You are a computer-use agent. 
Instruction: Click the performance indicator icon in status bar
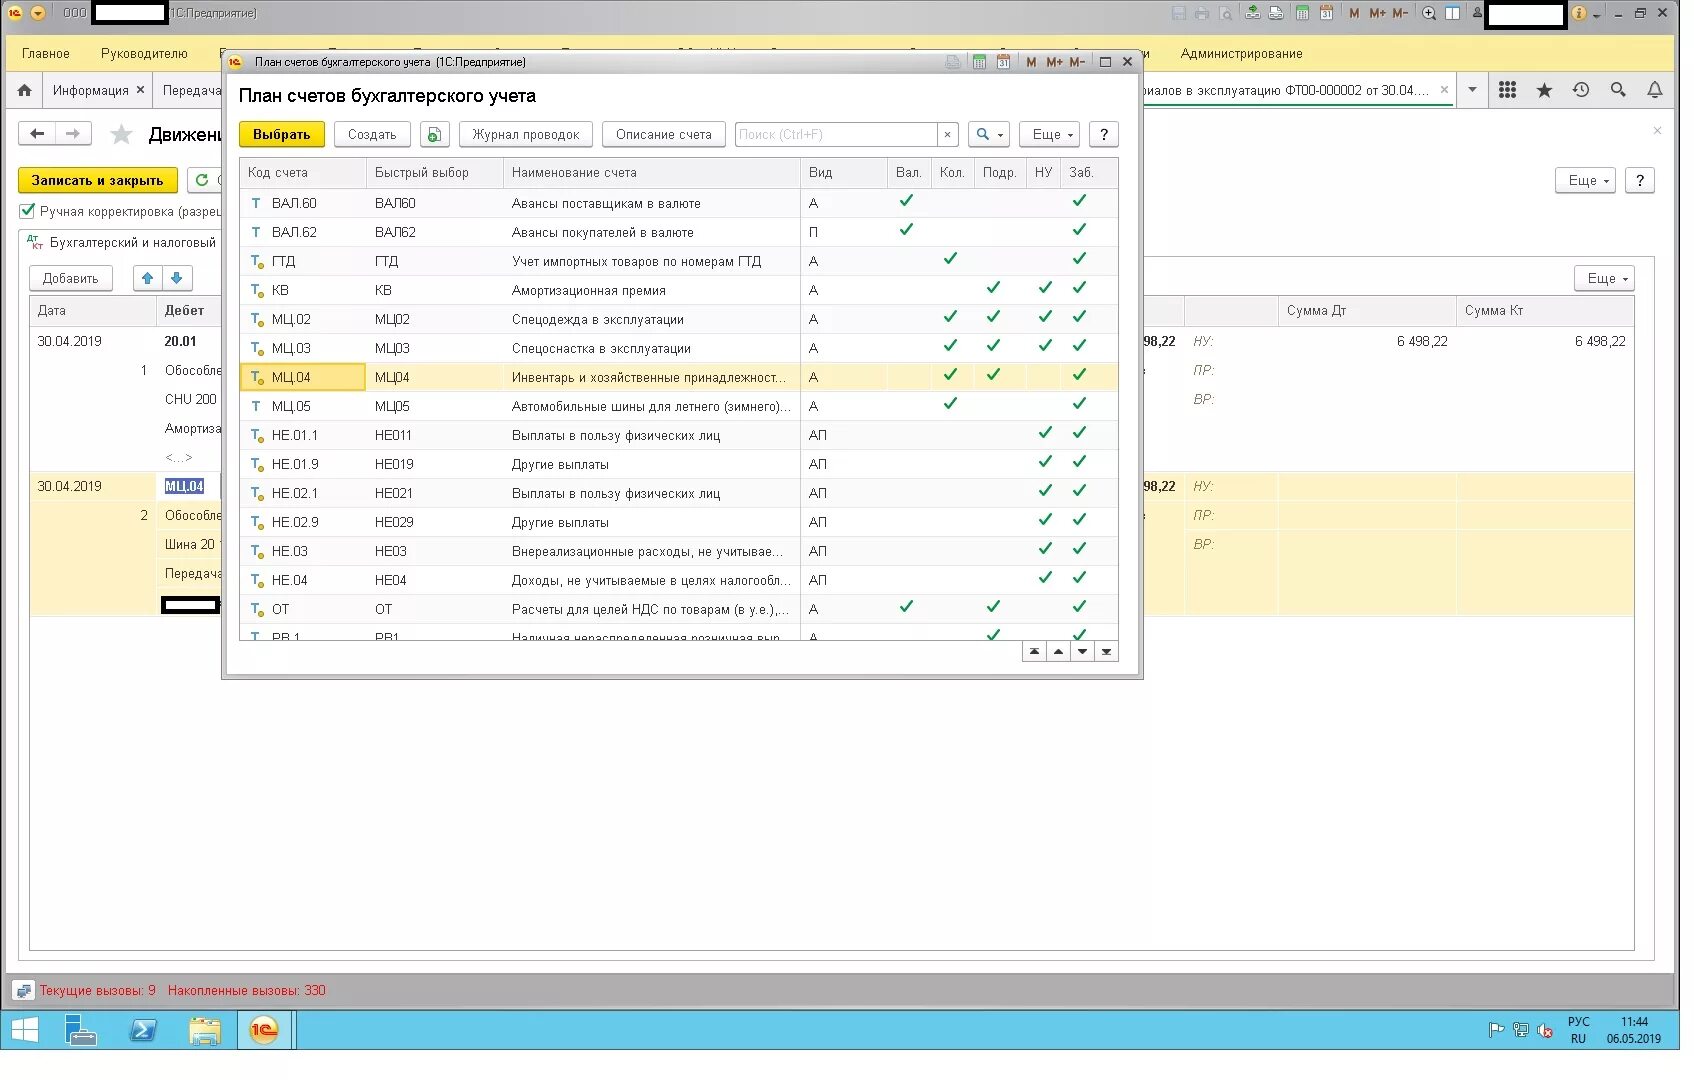(24, 991)
